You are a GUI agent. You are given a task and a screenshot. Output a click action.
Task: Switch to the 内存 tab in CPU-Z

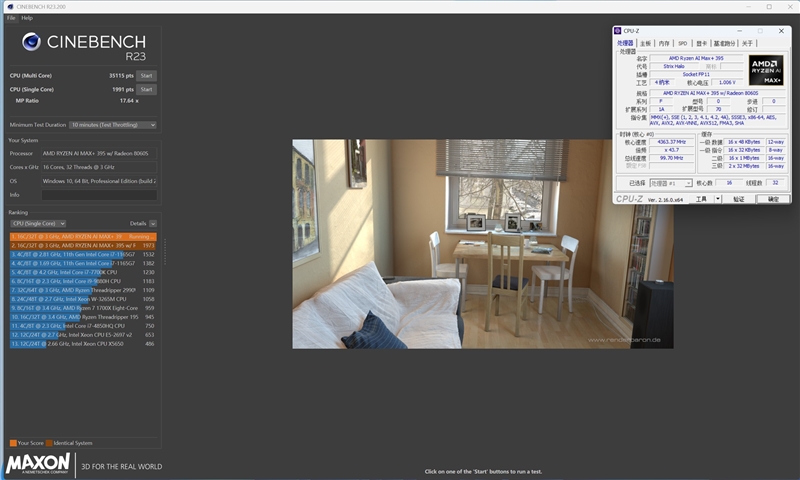coord(664,44)
